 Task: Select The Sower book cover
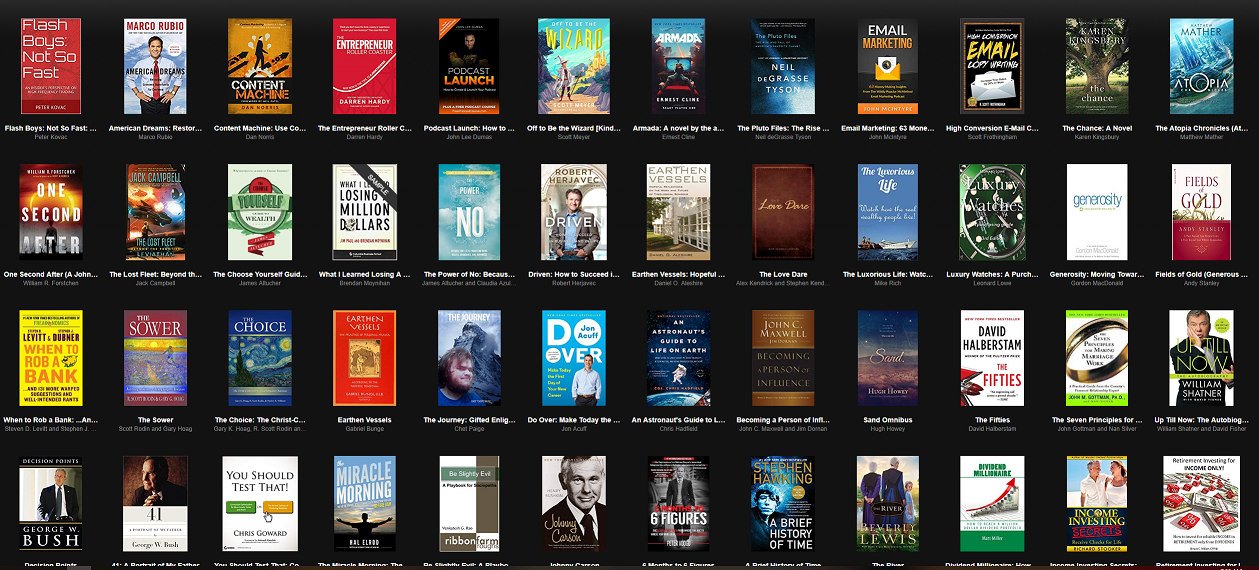[x=155, y=358]
